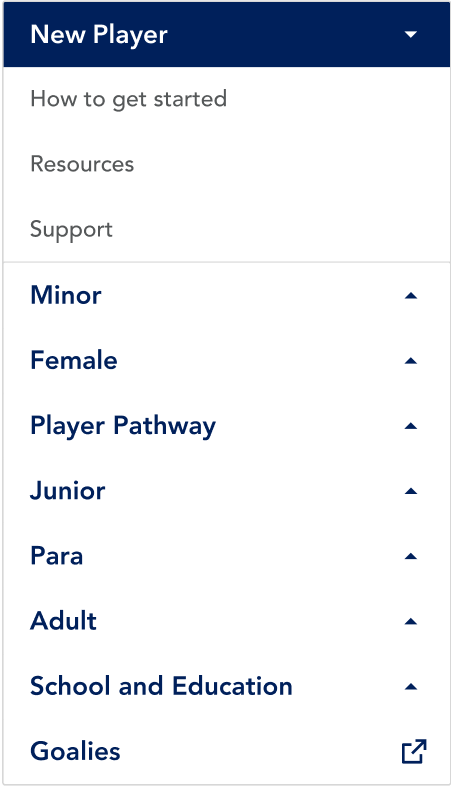
Task: Select the Minor menu item
Action: coord(66,295)
